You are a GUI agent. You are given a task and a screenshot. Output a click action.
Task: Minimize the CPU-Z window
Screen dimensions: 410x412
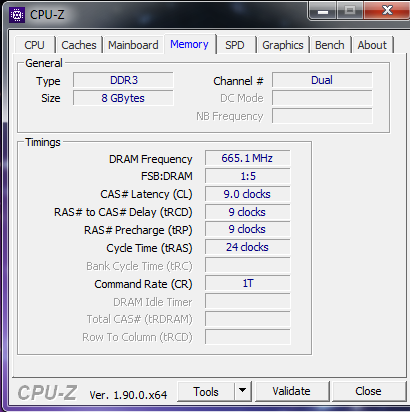coord(323,11)
